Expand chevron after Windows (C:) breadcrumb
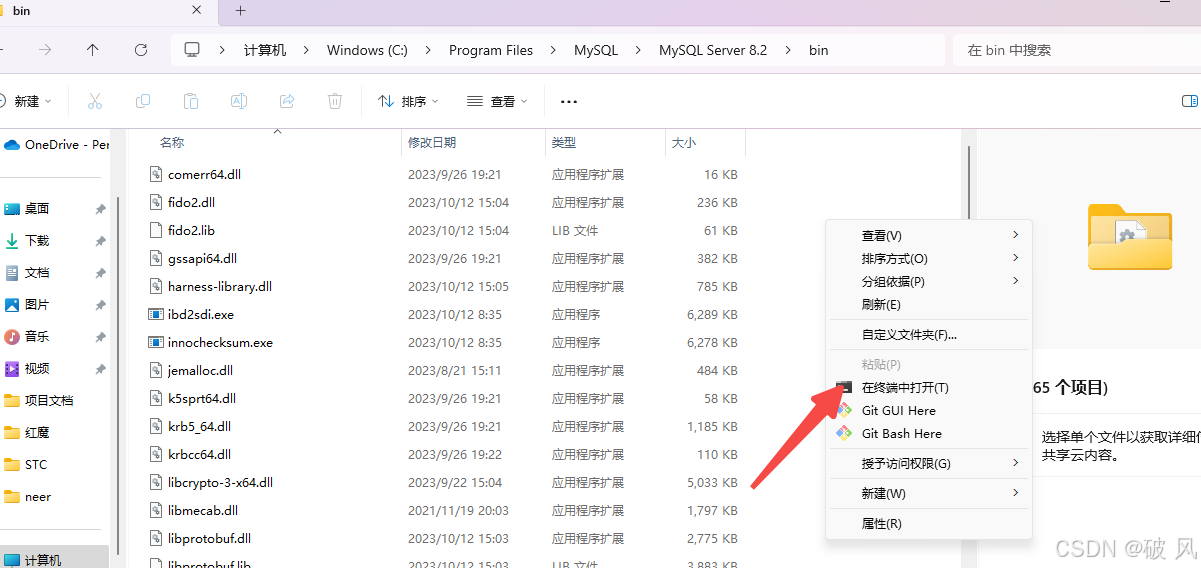Screen dimensions: 1201x568 point(428,50)
